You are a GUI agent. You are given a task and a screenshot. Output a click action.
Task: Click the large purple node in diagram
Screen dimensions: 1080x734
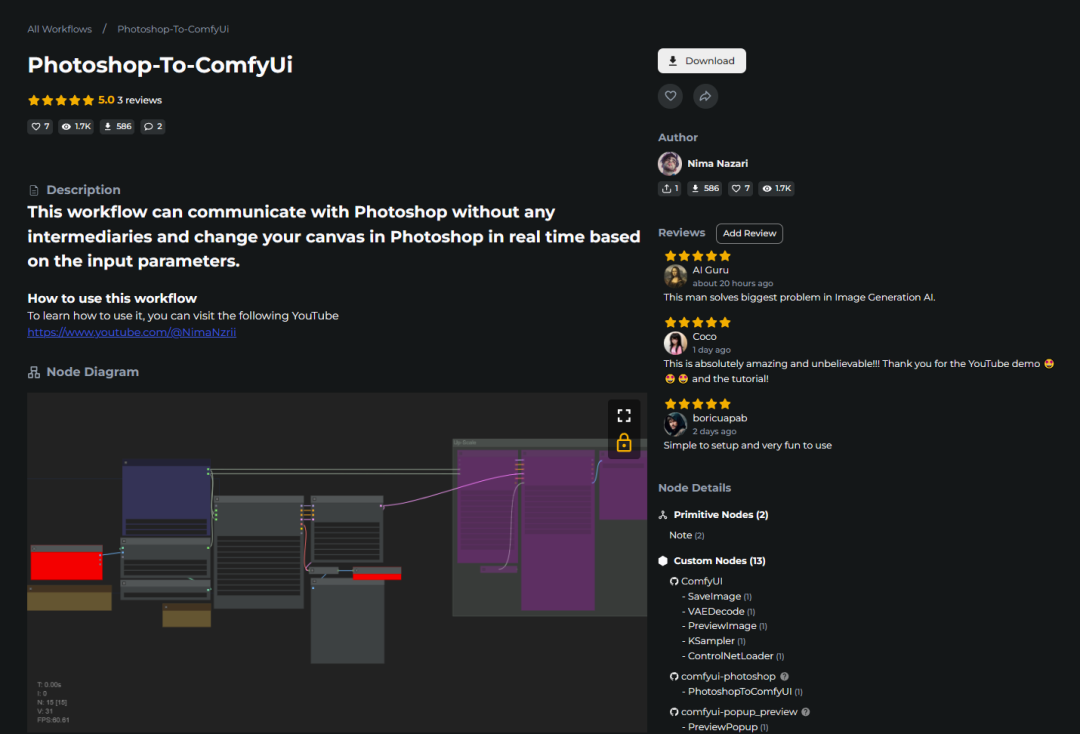click(558, 530)
